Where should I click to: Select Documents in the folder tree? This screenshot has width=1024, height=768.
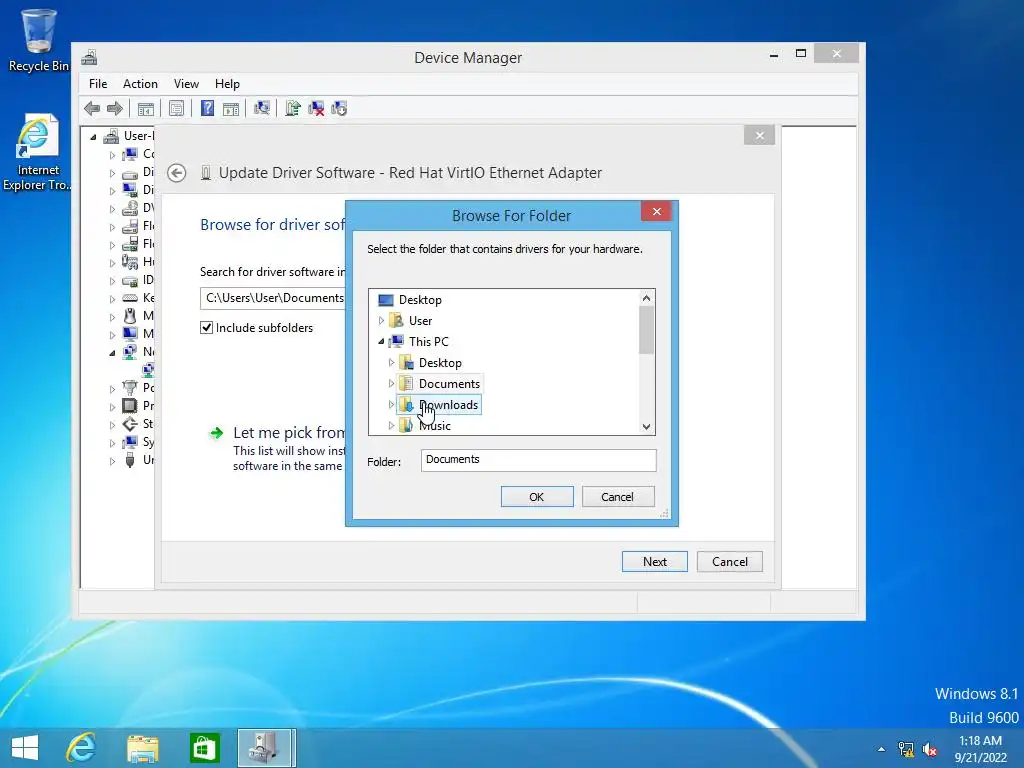click(x=441, y=383)
